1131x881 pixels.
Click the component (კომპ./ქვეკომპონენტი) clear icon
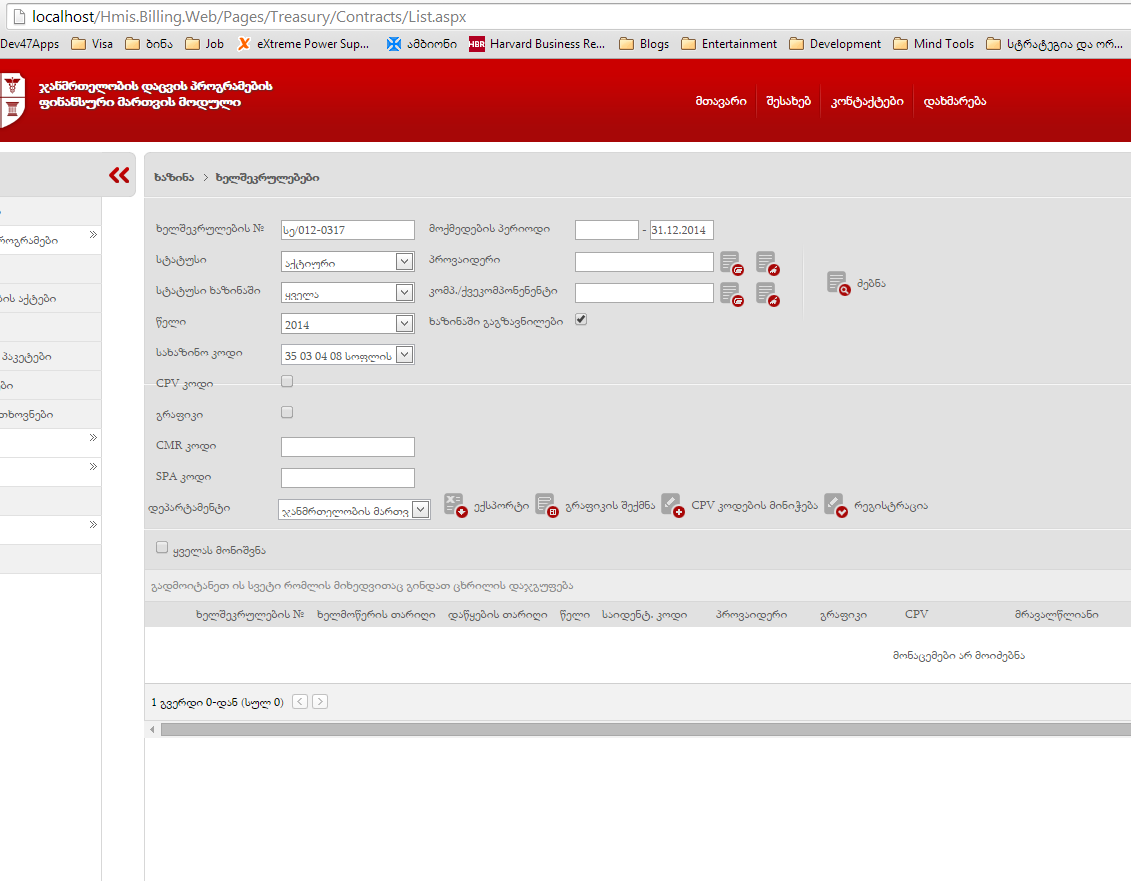tap(767, 294)
